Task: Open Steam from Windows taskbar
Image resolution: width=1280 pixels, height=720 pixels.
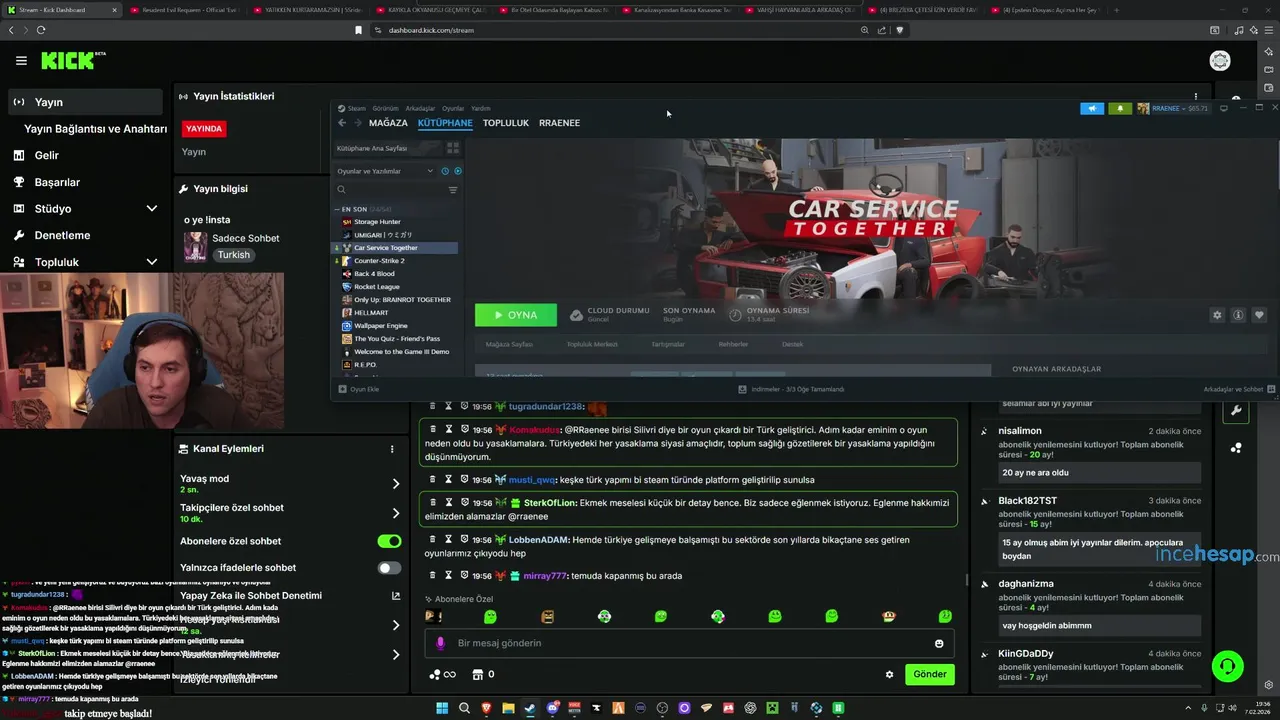Action: click(530, 708)
